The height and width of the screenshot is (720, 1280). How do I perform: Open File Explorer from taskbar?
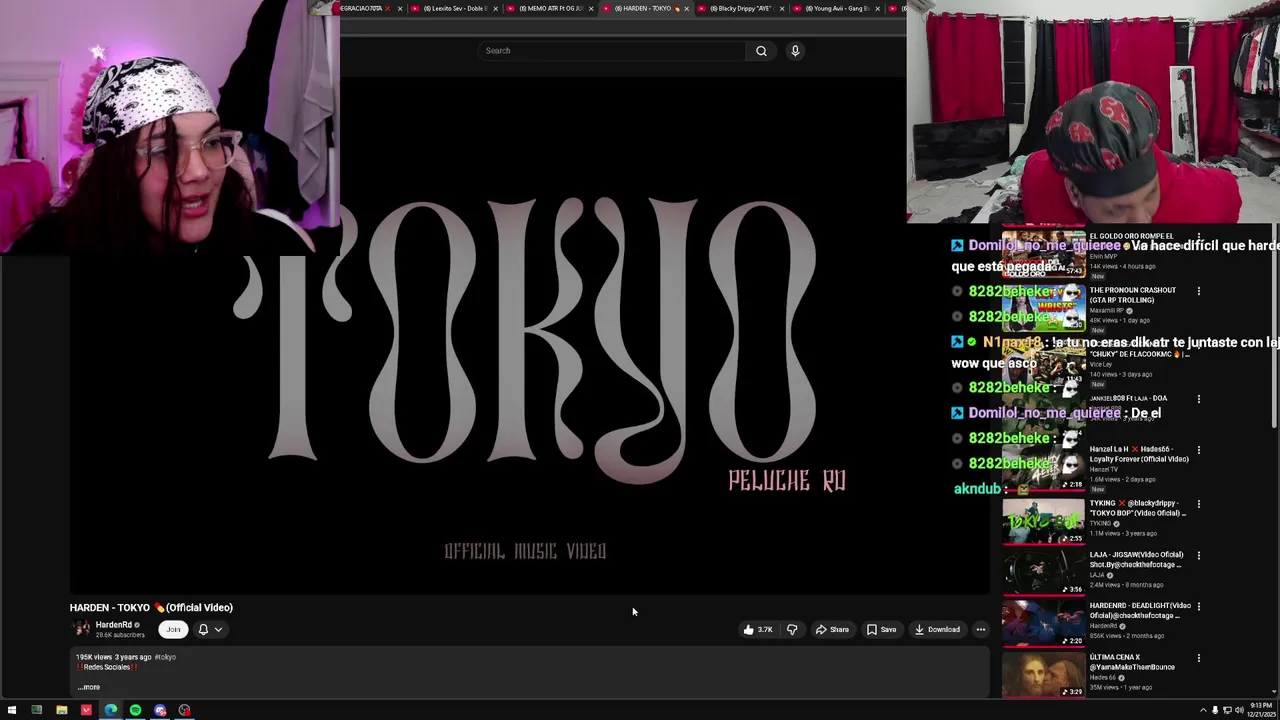click(x=61, y=710)
